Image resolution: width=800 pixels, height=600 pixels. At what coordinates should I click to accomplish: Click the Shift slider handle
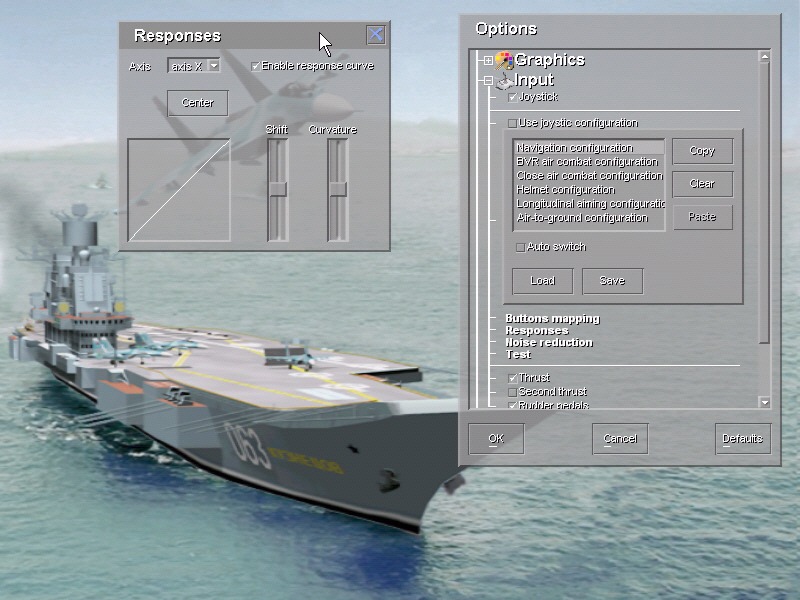[277, 189]
